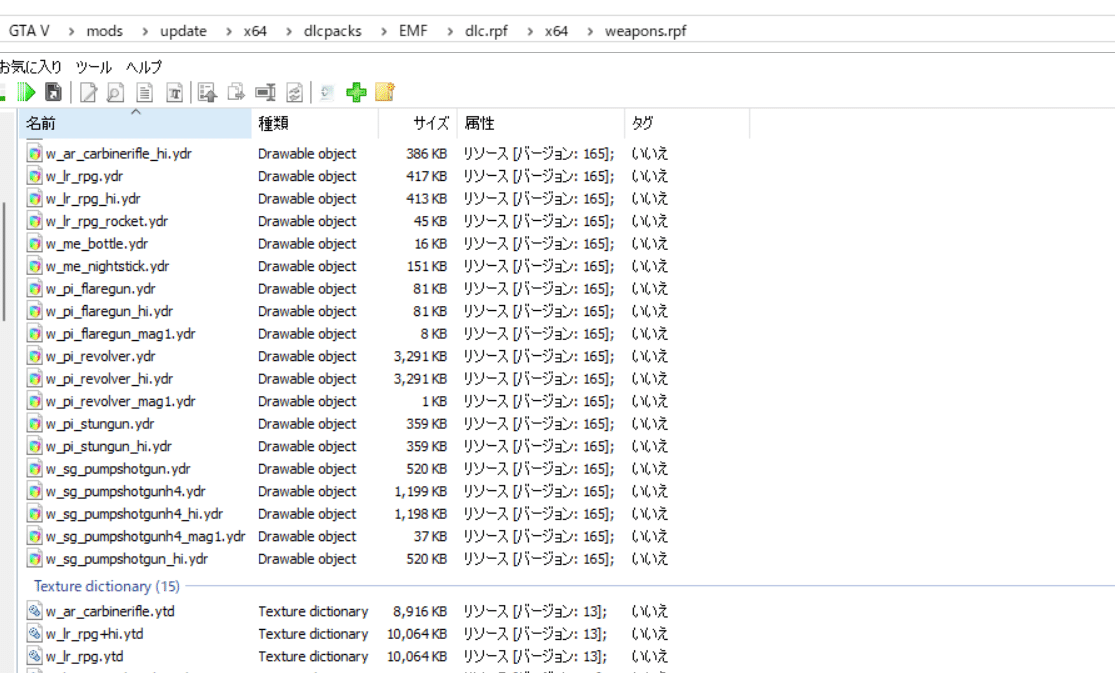Click the green plus add icon
The image size is (1115, 673).
coord(356,92)
